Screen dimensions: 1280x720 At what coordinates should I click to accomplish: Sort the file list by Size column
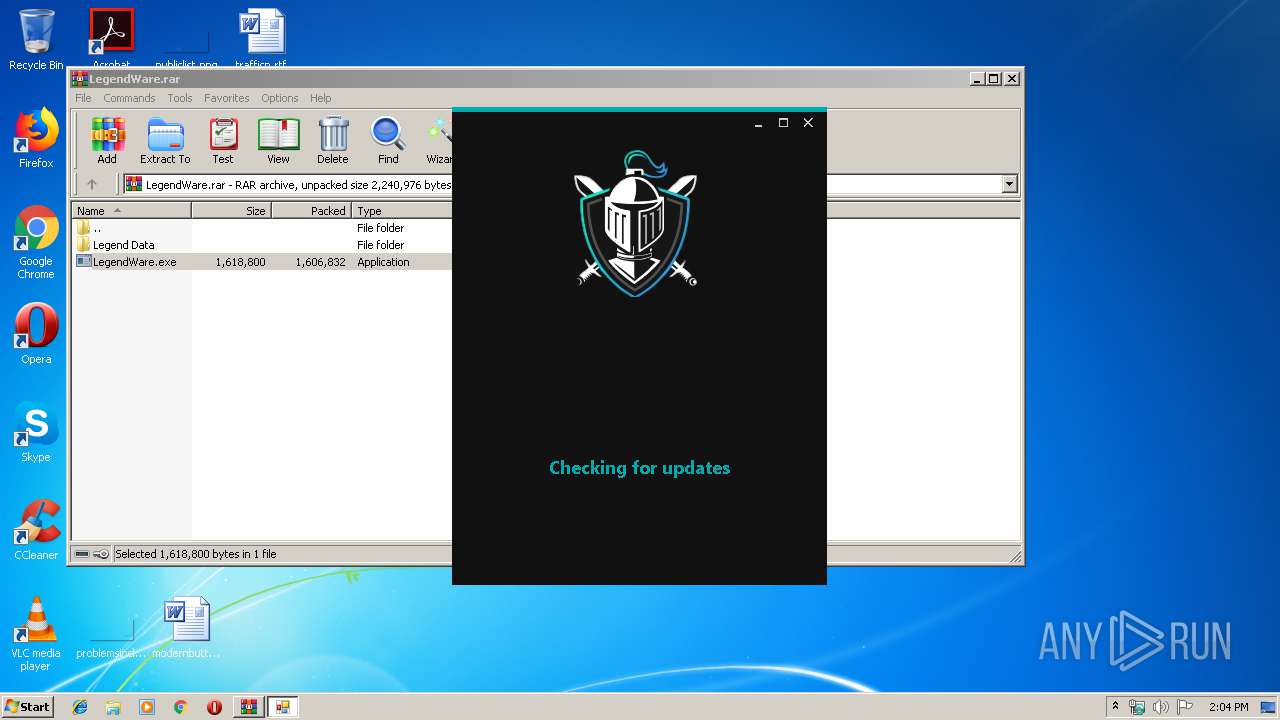tap(232, 211)
